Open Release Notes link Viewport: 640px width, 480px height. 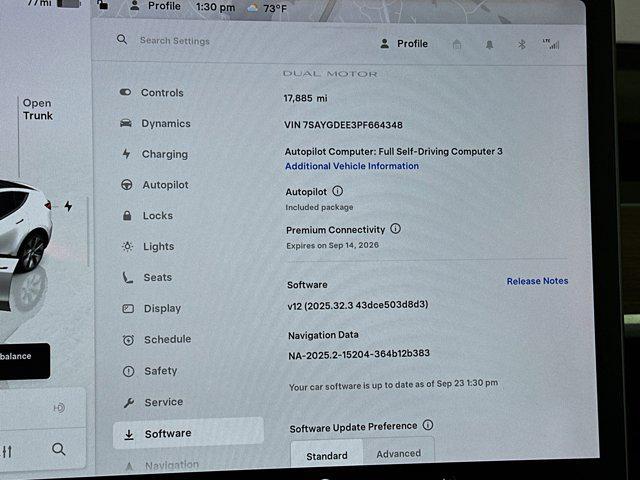pyautogui.click(x=538, y=281)
